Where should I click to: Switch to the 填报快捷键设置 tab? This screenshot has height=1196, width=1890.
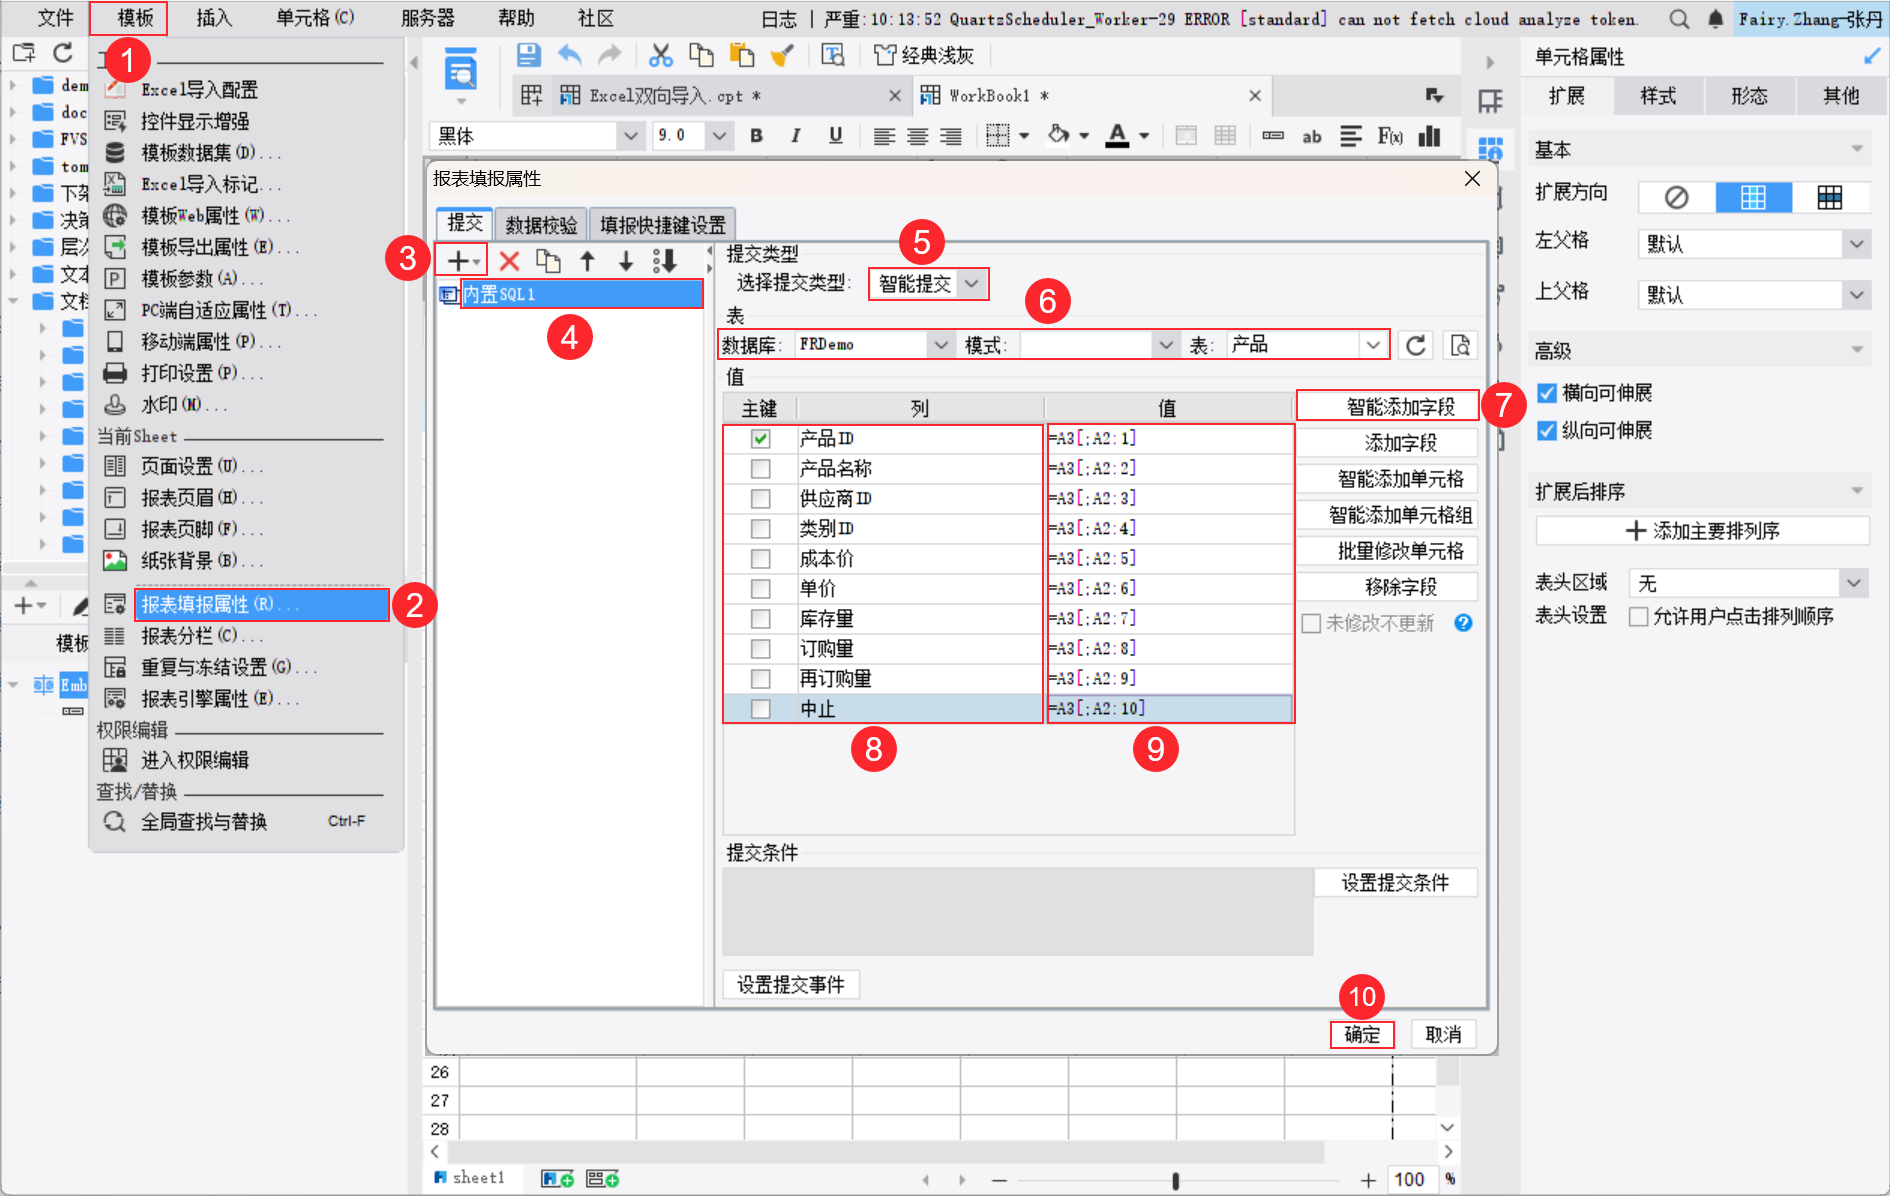pyautogui.click(x=663, y=225)
